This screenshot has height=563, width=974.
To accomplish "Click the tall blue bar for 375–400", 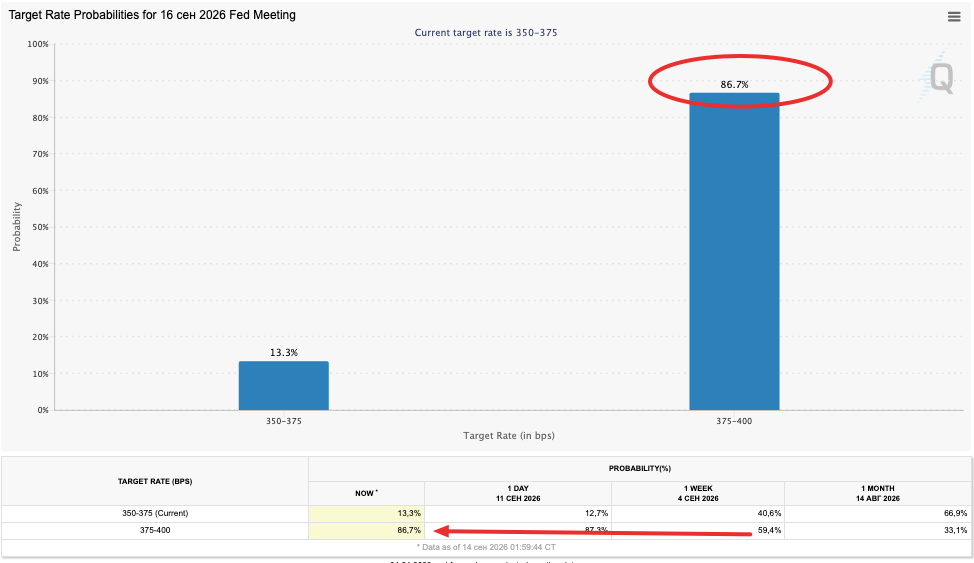I will pos(734,252).
